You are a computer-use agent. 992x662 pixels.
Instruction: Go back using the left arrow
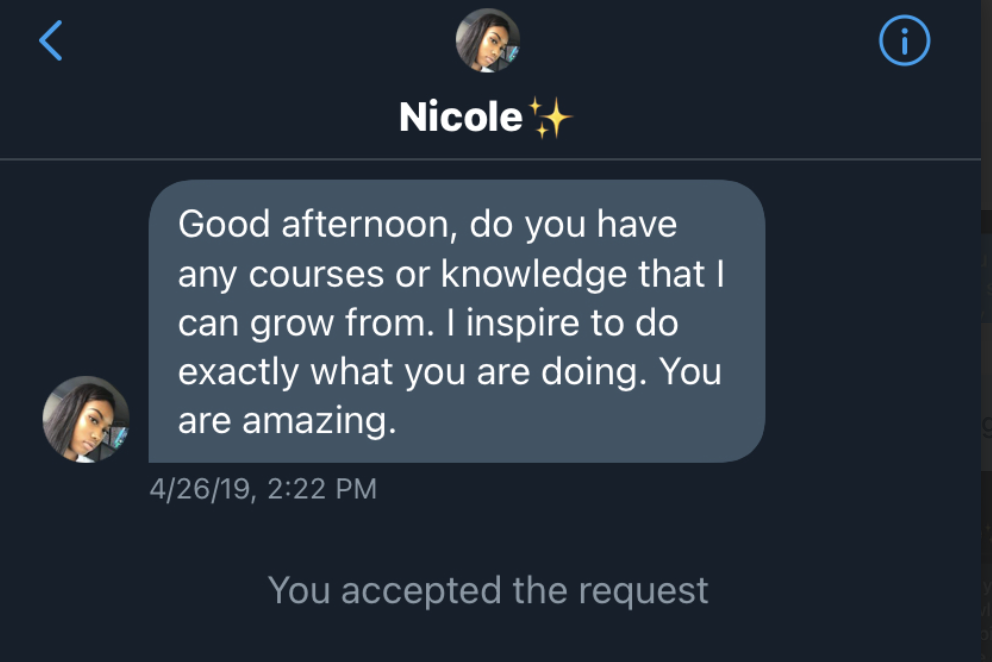[x=51, y=41]
